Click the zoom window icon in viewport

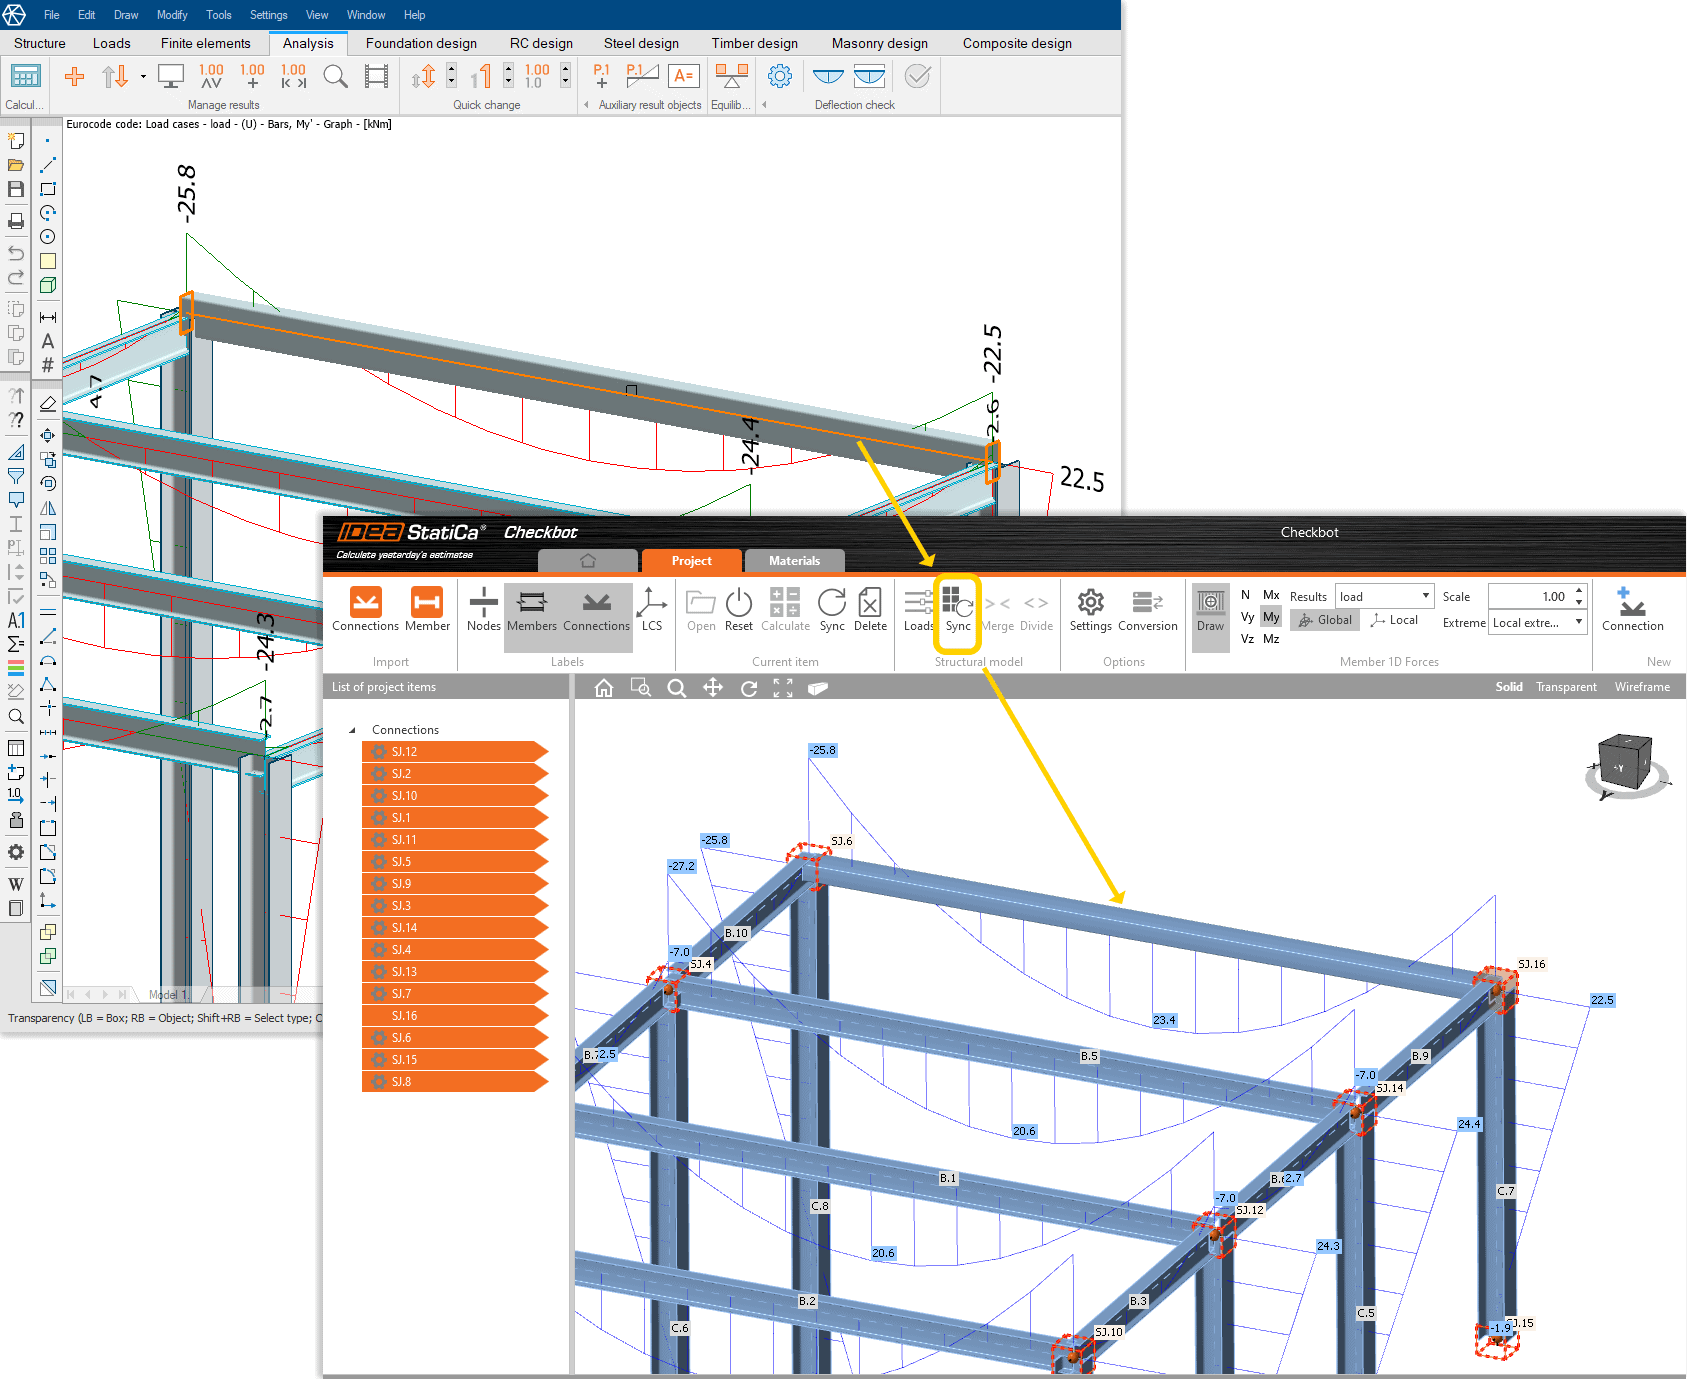(x=640, y=688)
